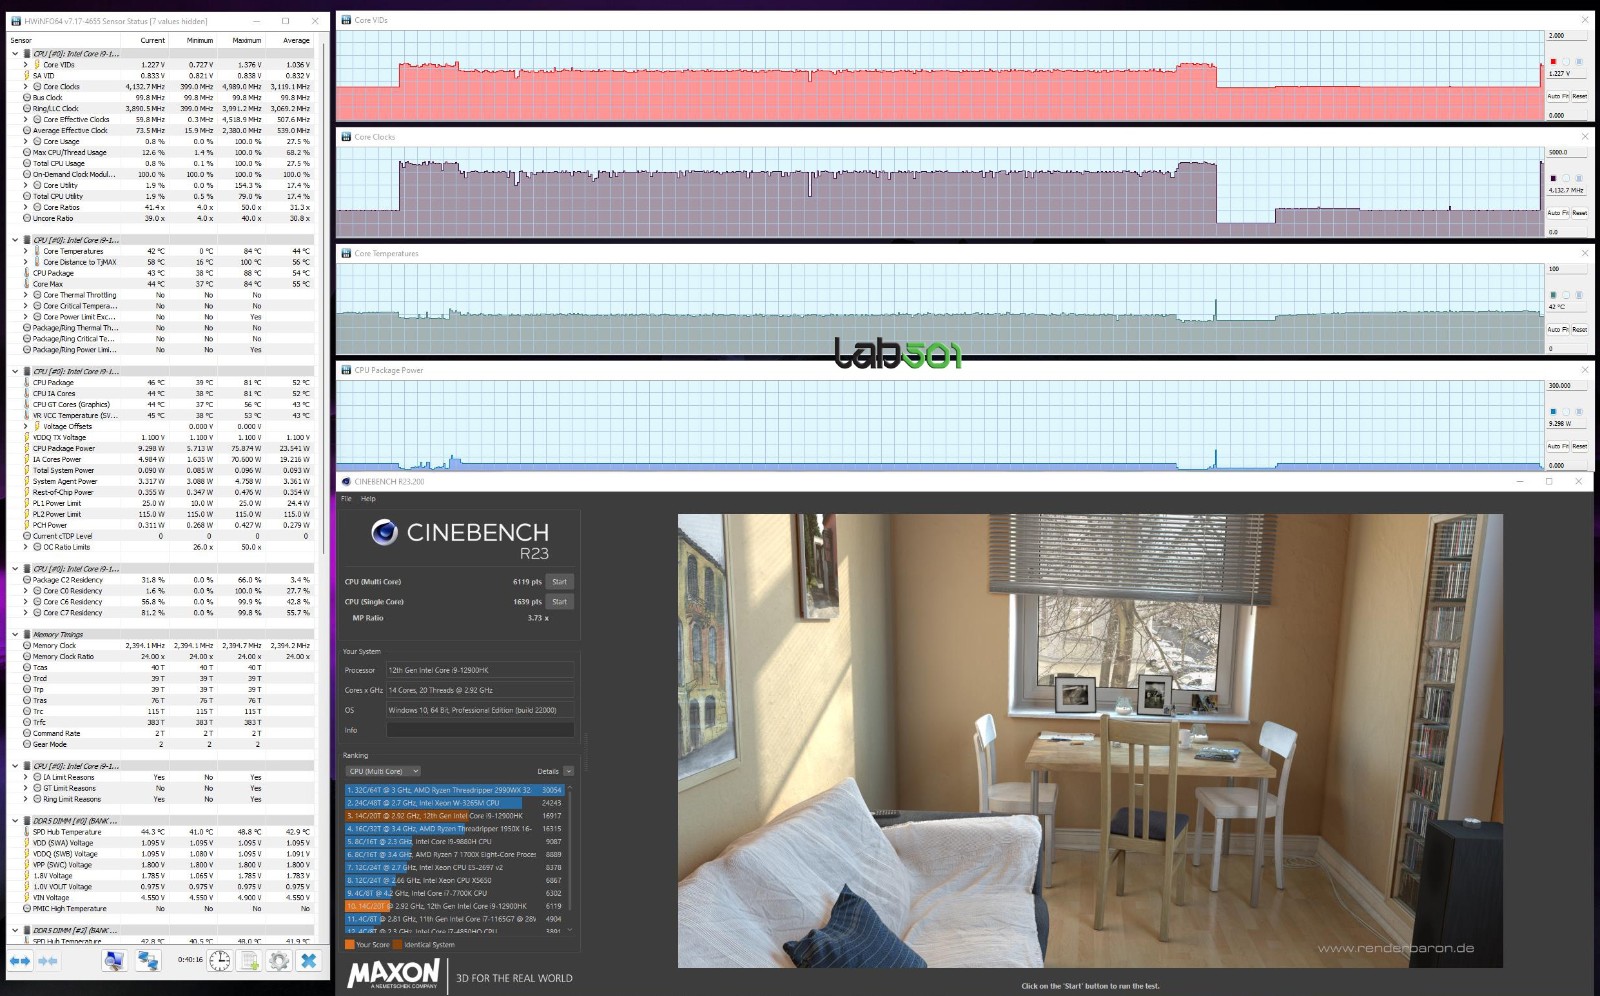Expand the Details dropdown arrow in Ranking
The height and width of the screenshot is (996, 1600).
point(568,771)
